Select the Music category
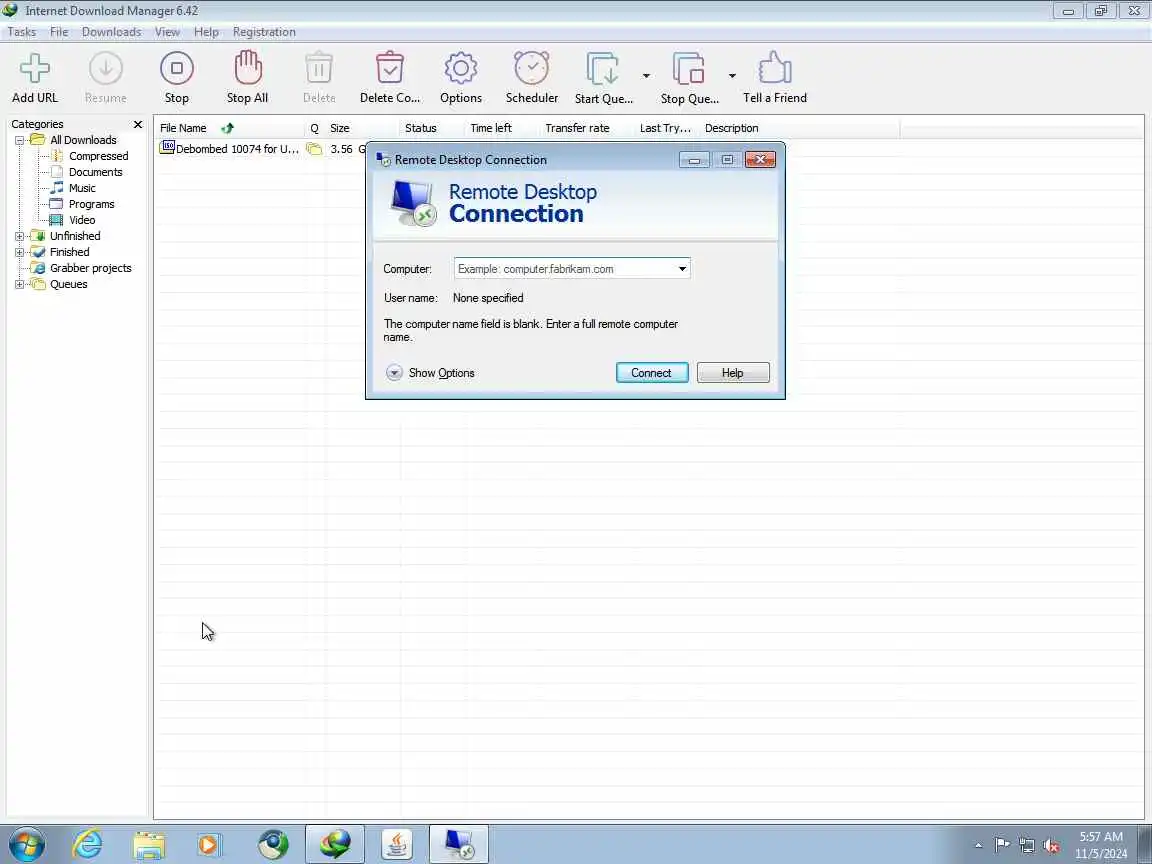Screen dimensions: 1152x864 82,188
